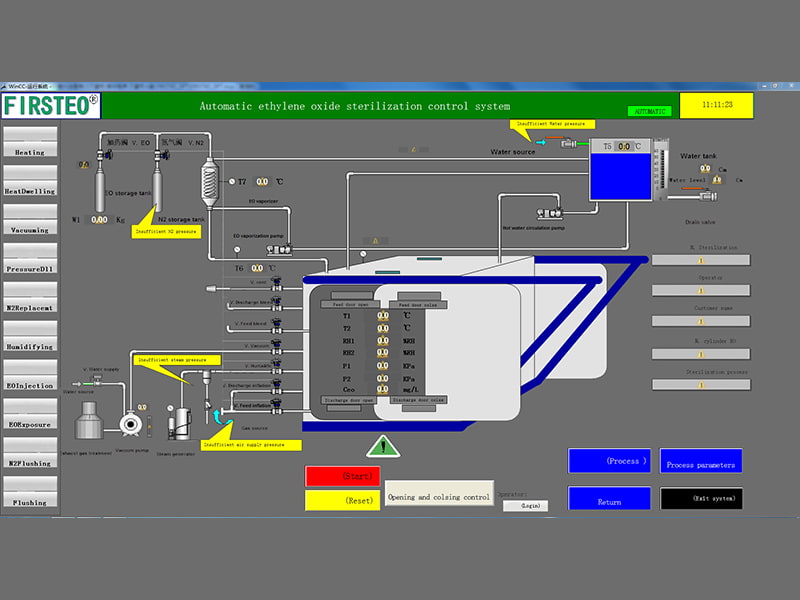Toggle the V. EO valve
Viewport: 800px width, 600px height.
pyautogui.click(x=106, y=154)
